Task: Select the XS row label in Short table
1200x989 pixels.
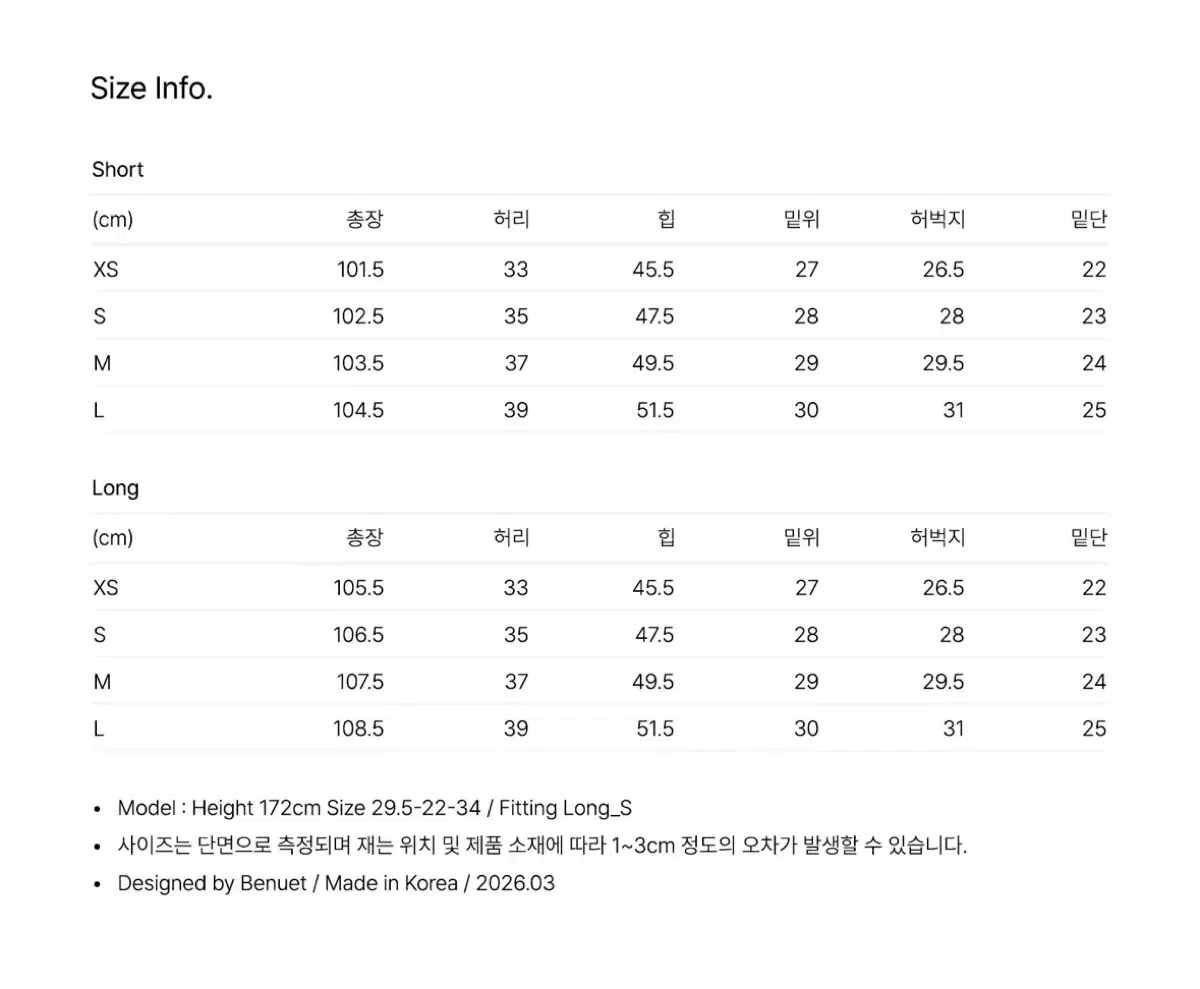Action: 106,270
